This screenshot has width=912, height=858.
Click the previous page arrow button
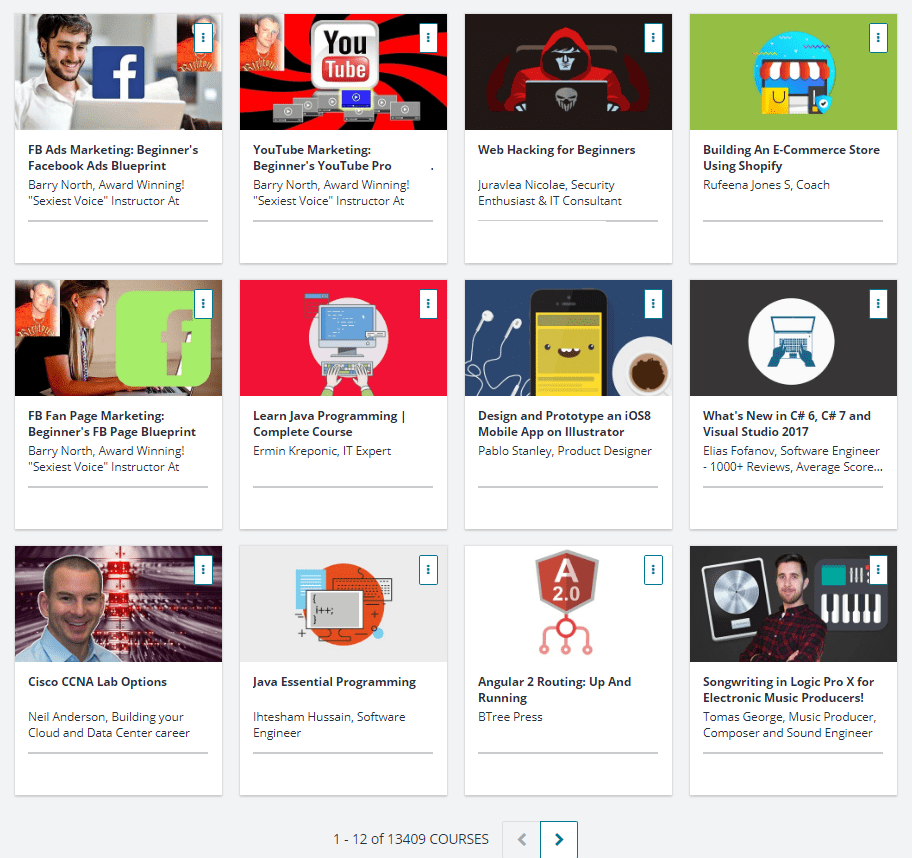[x=521, y=840]
